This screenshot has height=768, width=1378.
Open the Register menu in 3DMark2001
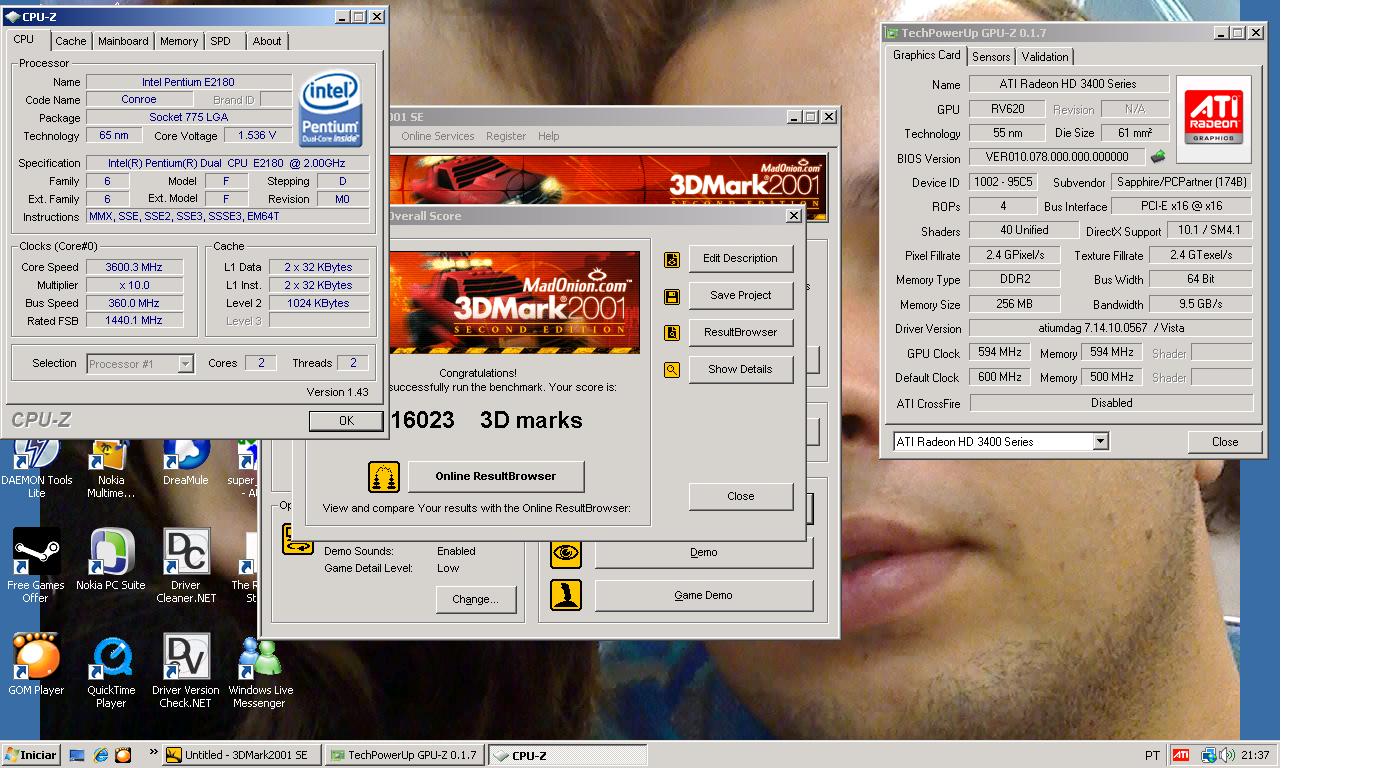pyautogui.click(x=506, y=136)
